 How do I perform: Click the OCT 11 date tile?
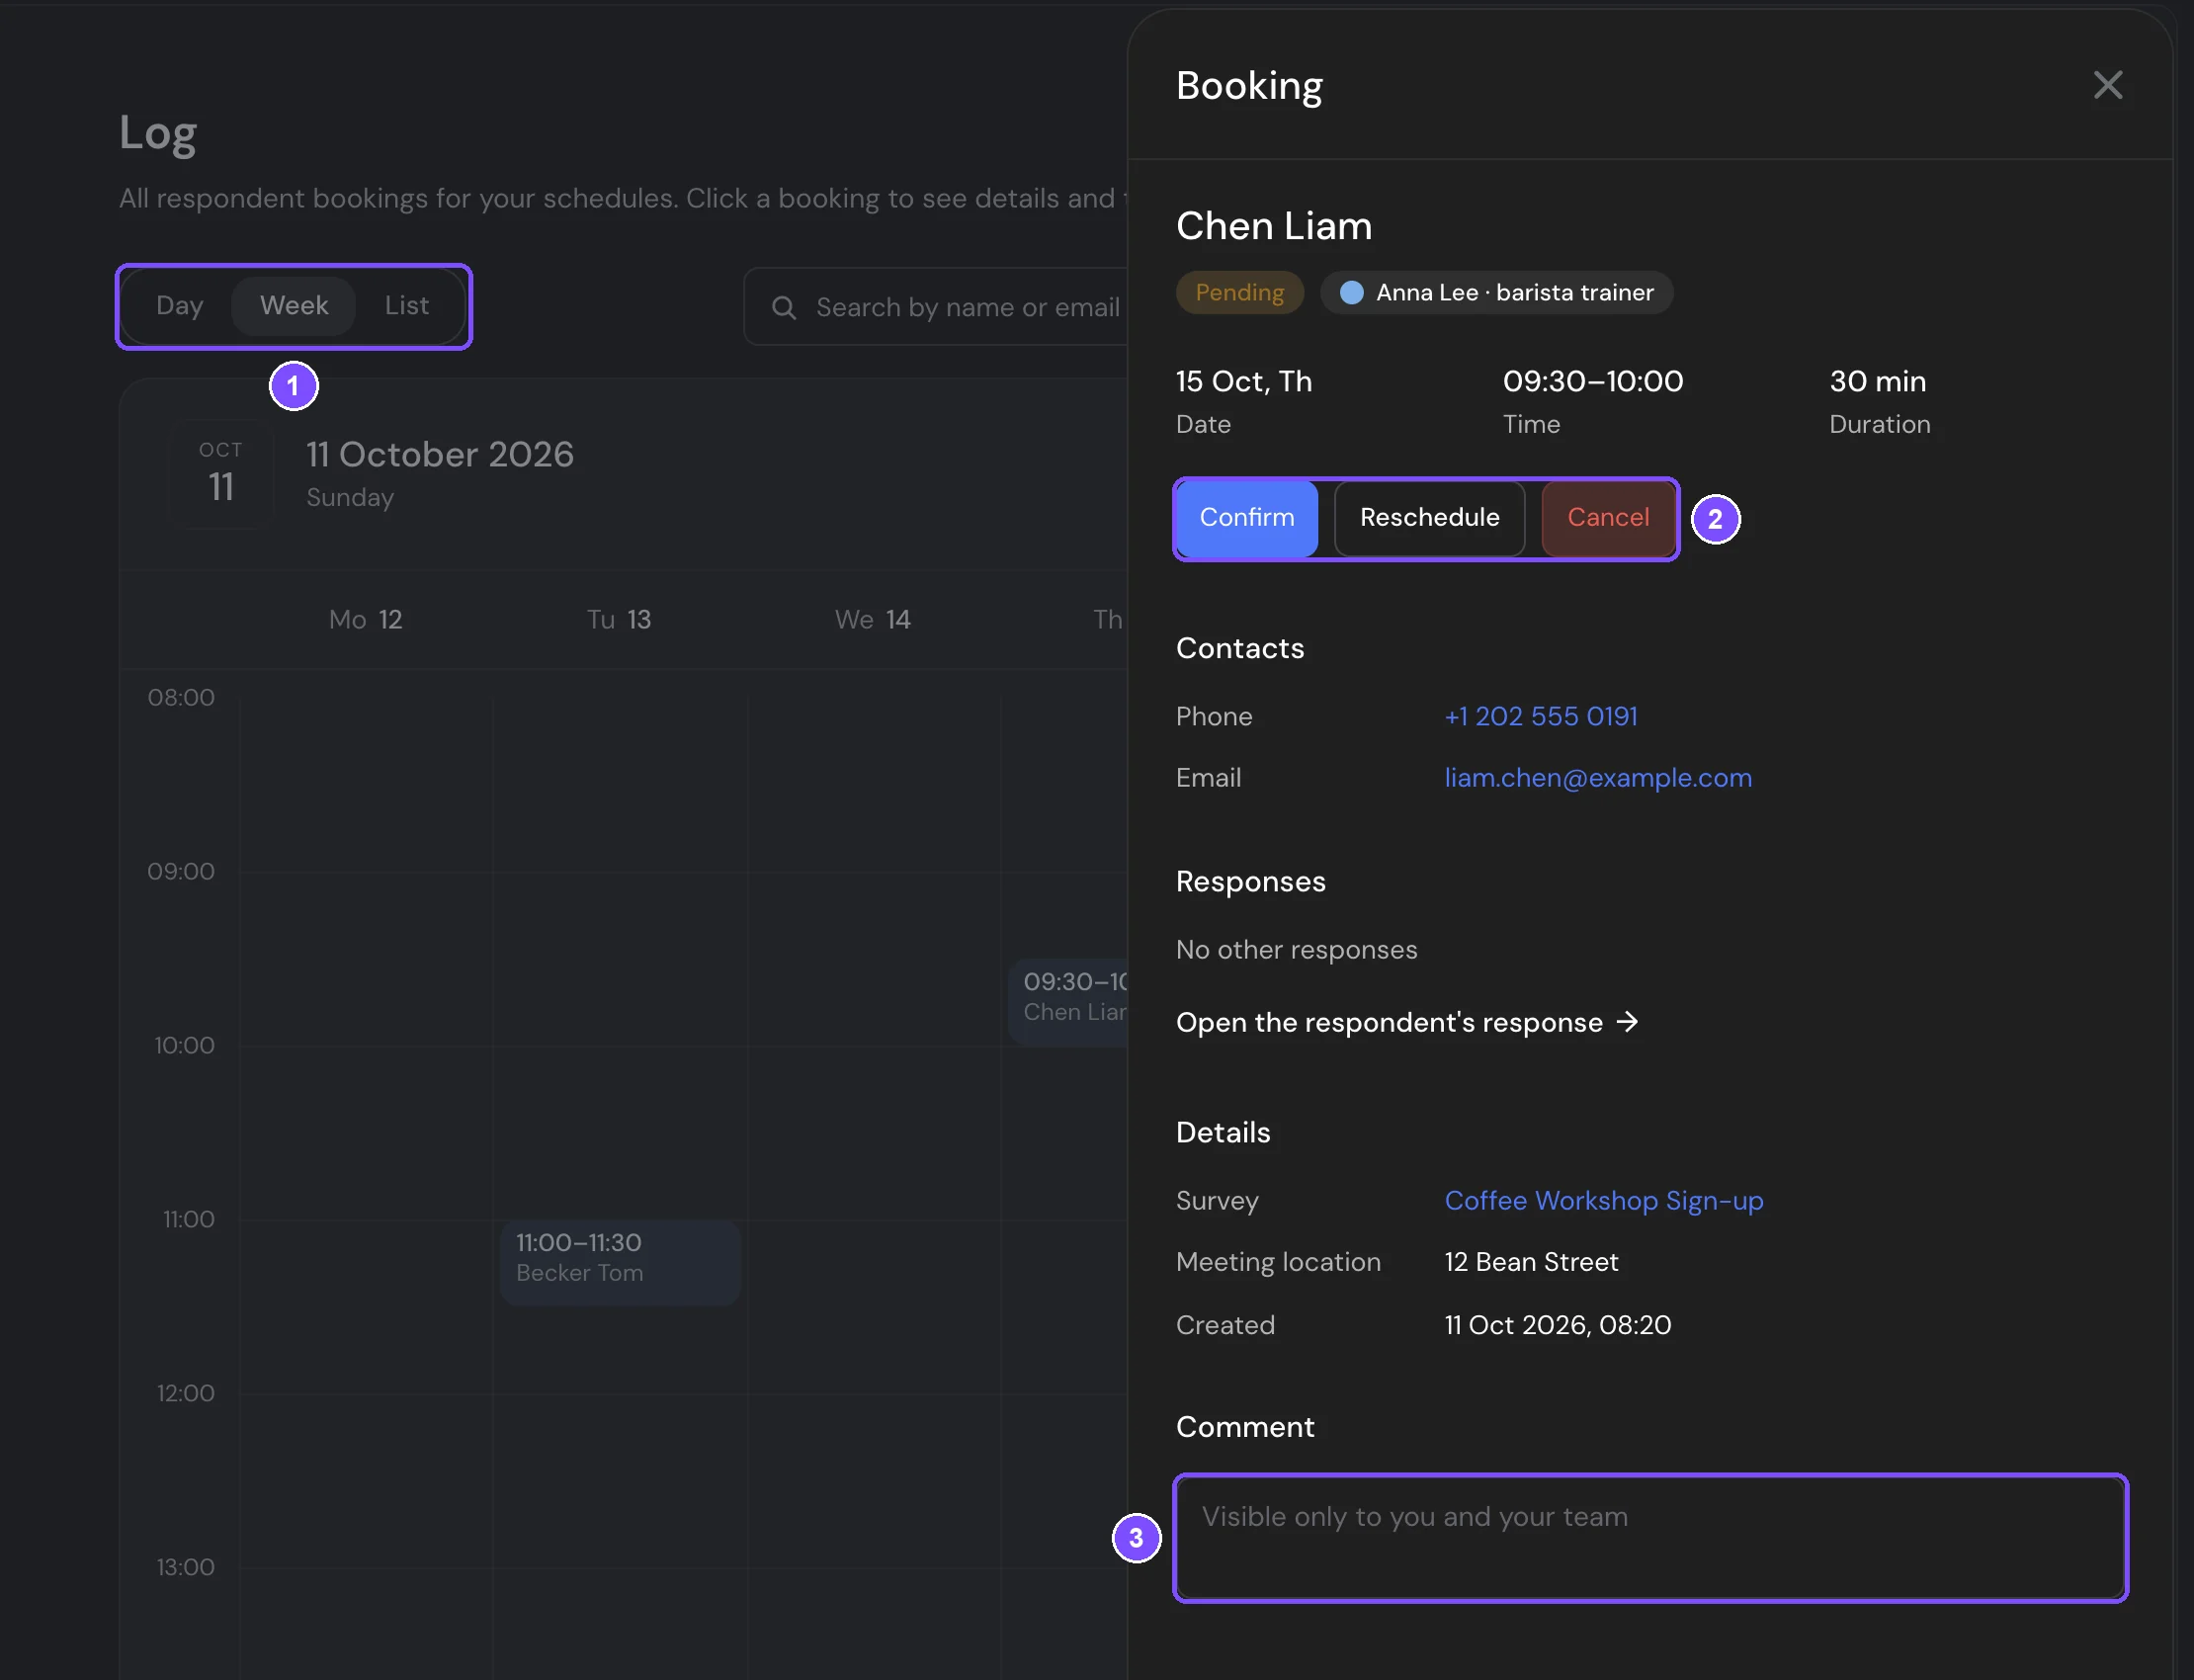221,474
